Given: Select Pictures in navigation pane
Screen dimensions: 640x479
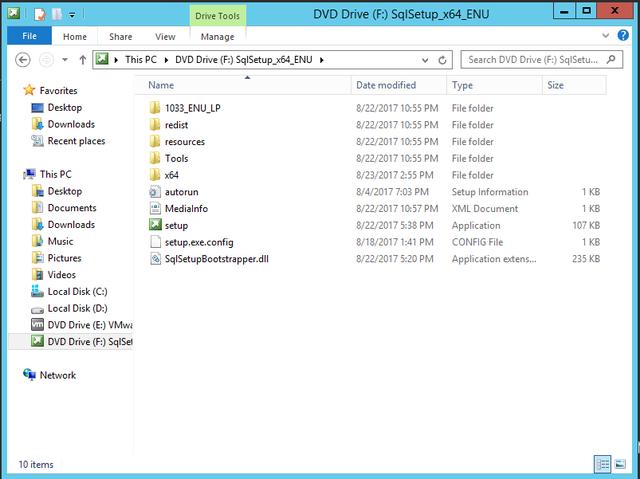Looking at the screenshot, I should point(64,258).
